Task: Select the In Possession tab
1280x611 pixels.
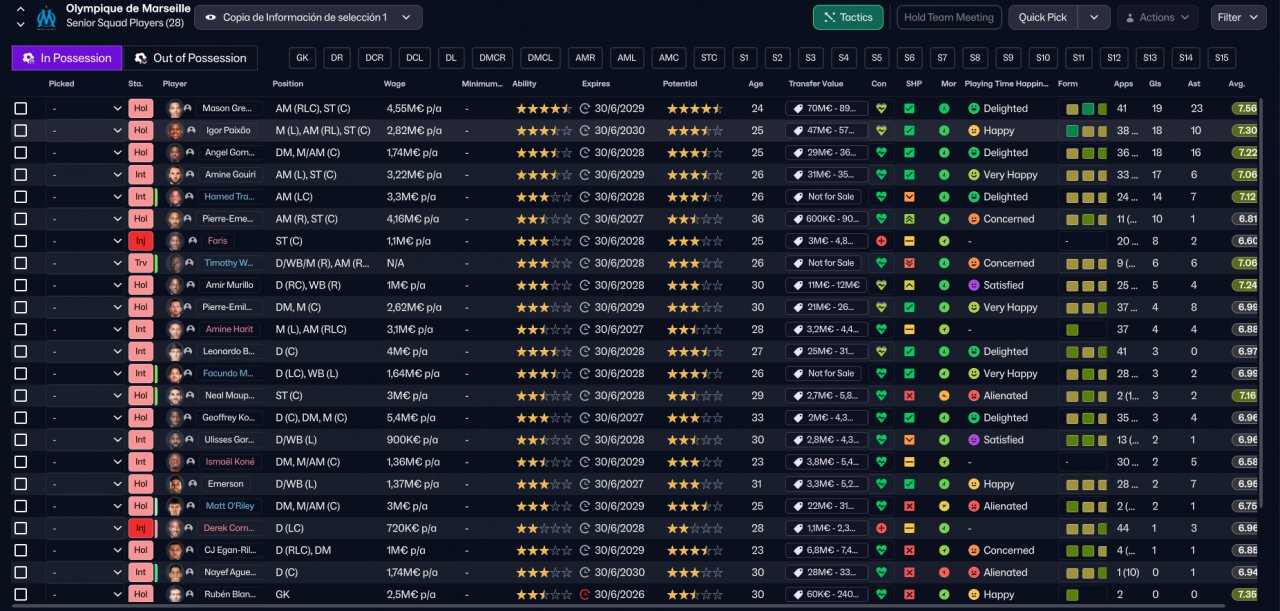Action: coord(67,58)
